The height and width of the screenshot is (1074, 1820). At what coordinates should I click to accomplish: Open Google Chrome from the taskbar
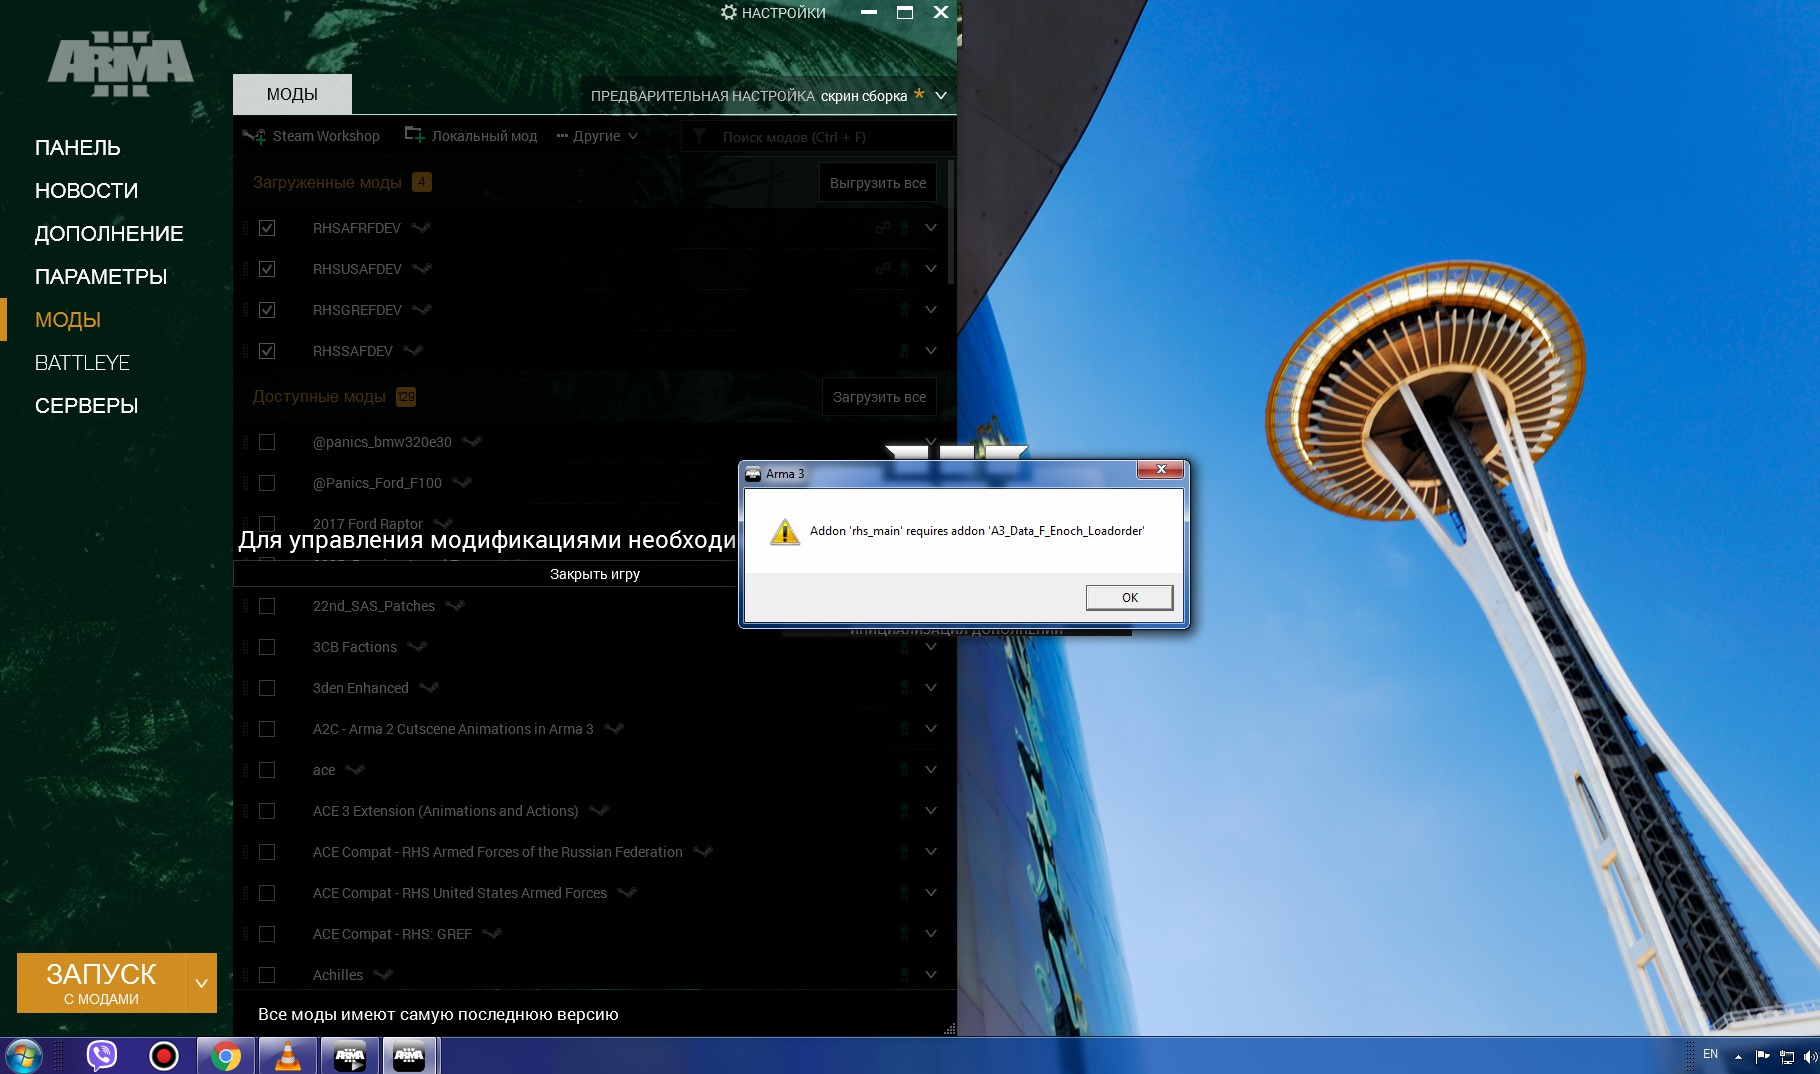[x=226, y=1056]
